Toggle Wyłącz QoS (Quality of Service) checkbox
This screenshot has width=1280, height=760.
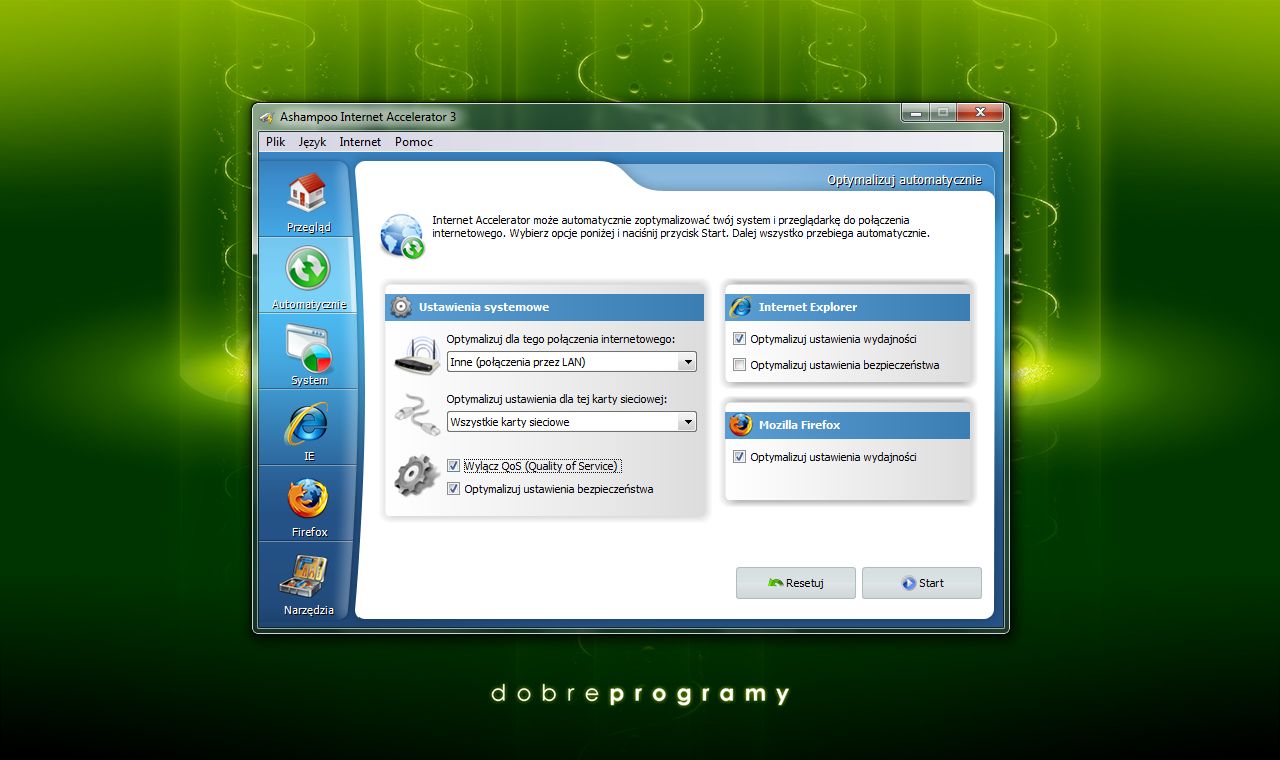454,466
